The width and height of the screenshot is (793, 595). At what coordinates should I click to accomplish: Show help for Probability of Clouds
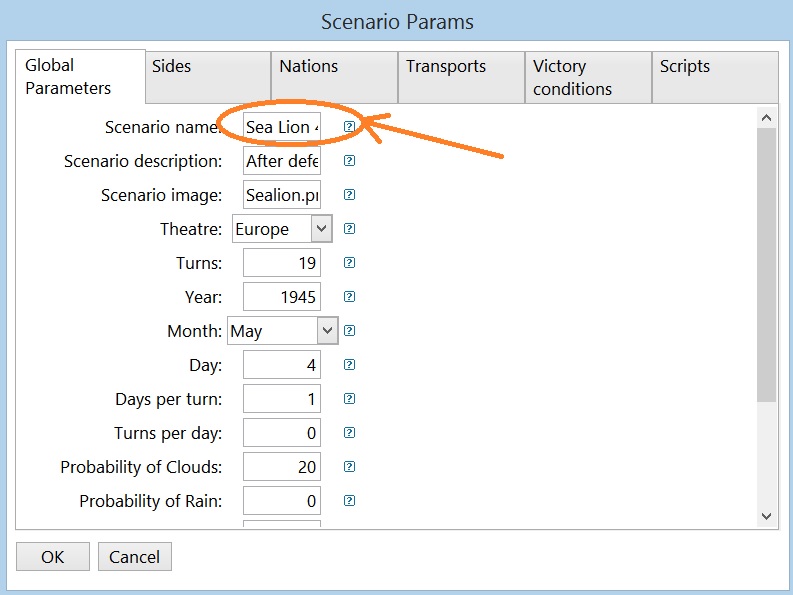(x=349, y=466)
